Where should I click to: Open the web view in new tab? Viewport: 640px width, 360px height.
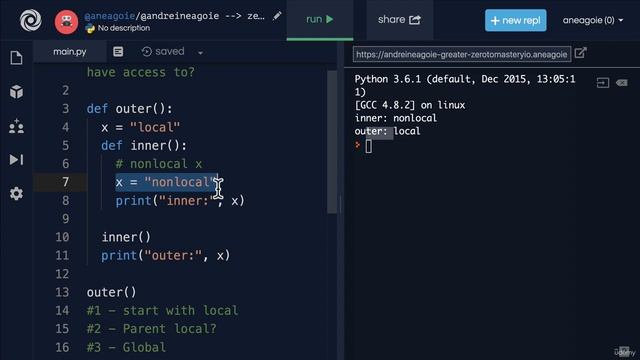tap(580, 53)
